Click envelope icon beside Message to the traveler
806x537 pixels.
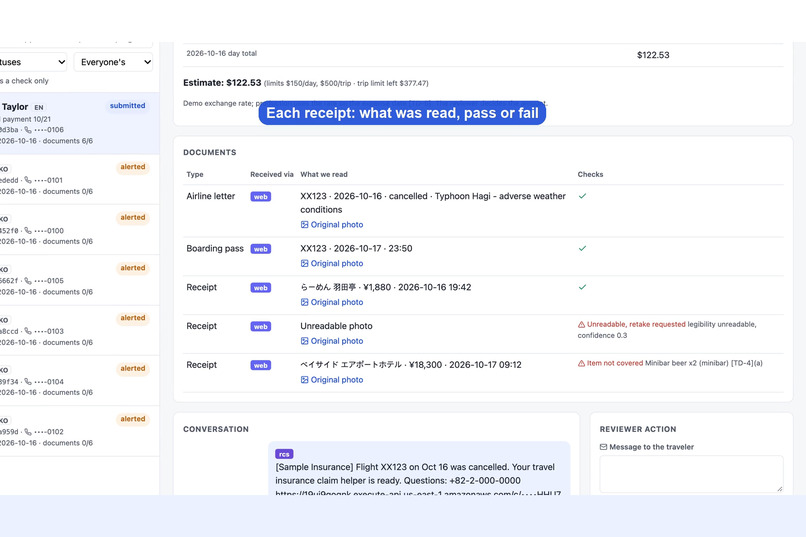coord(603,447)
